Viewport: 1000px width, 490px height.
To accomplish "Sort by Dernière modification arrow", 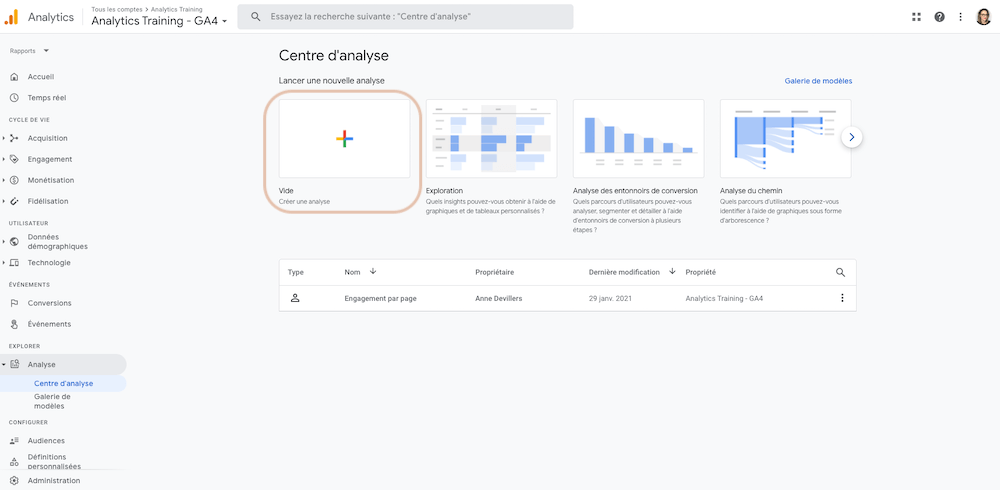I will click(x=672, y=271).
